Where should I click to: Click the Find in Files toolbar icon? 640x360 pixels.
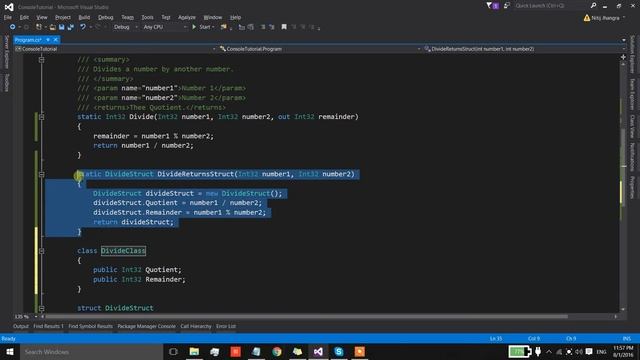[224, 27]
